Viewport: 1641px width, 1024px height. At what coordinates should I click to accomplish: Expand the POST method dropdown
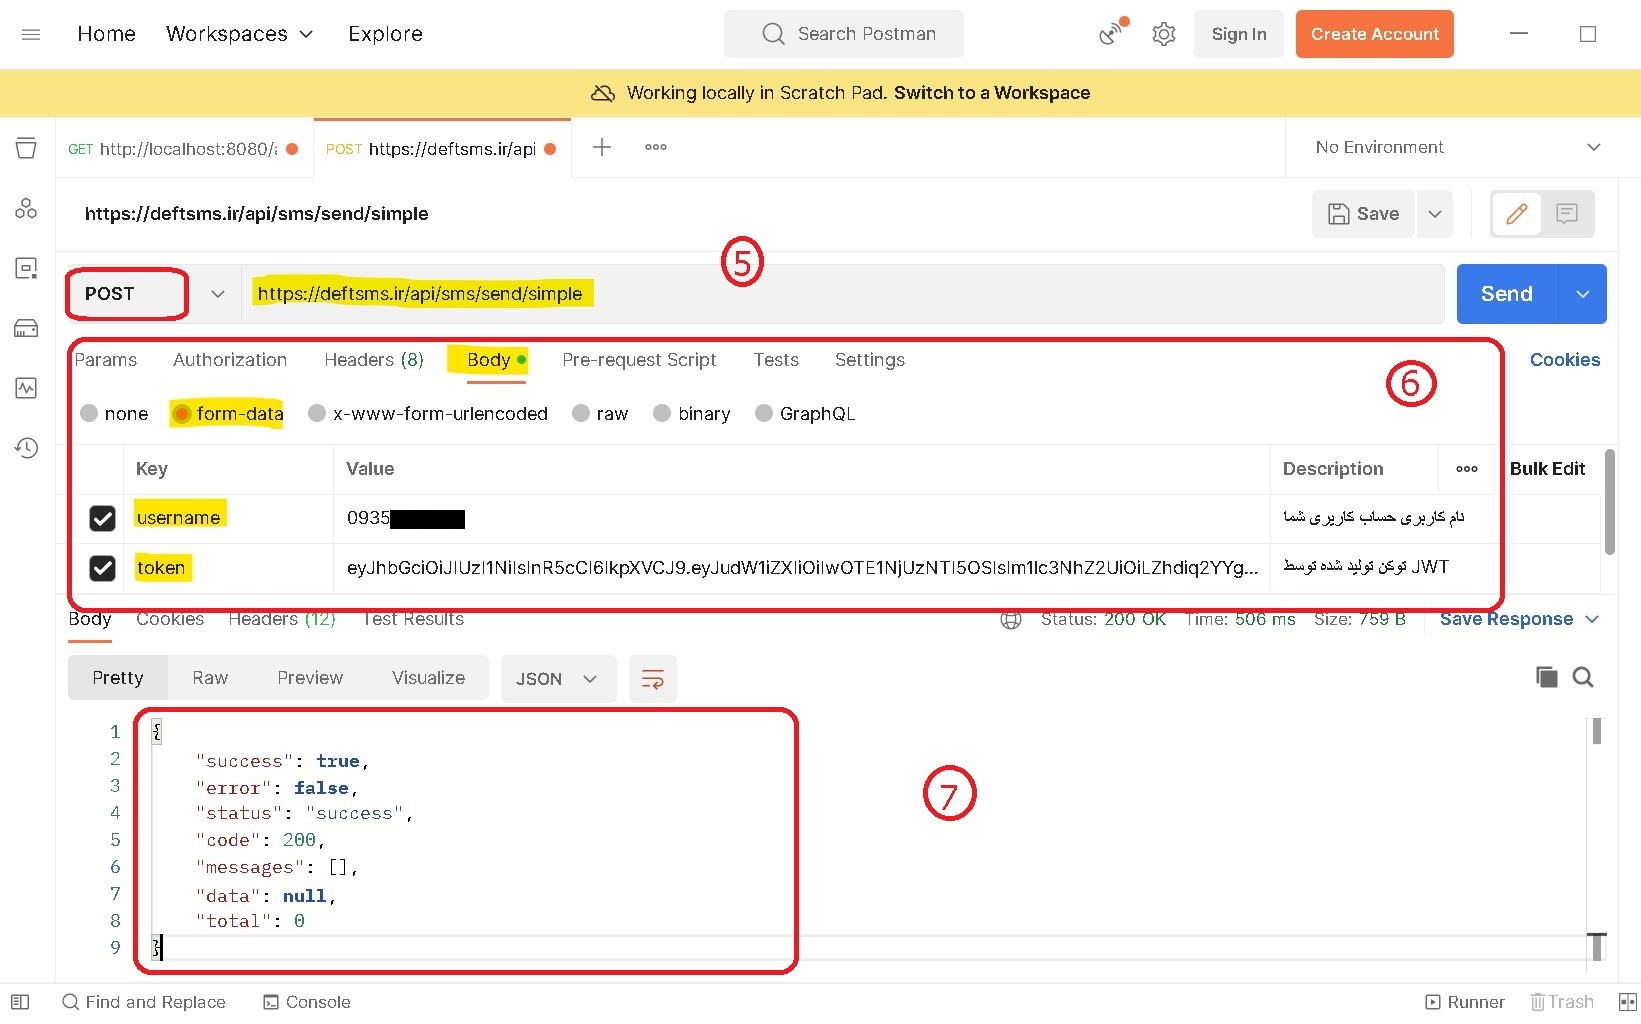(x=217, y=294)
